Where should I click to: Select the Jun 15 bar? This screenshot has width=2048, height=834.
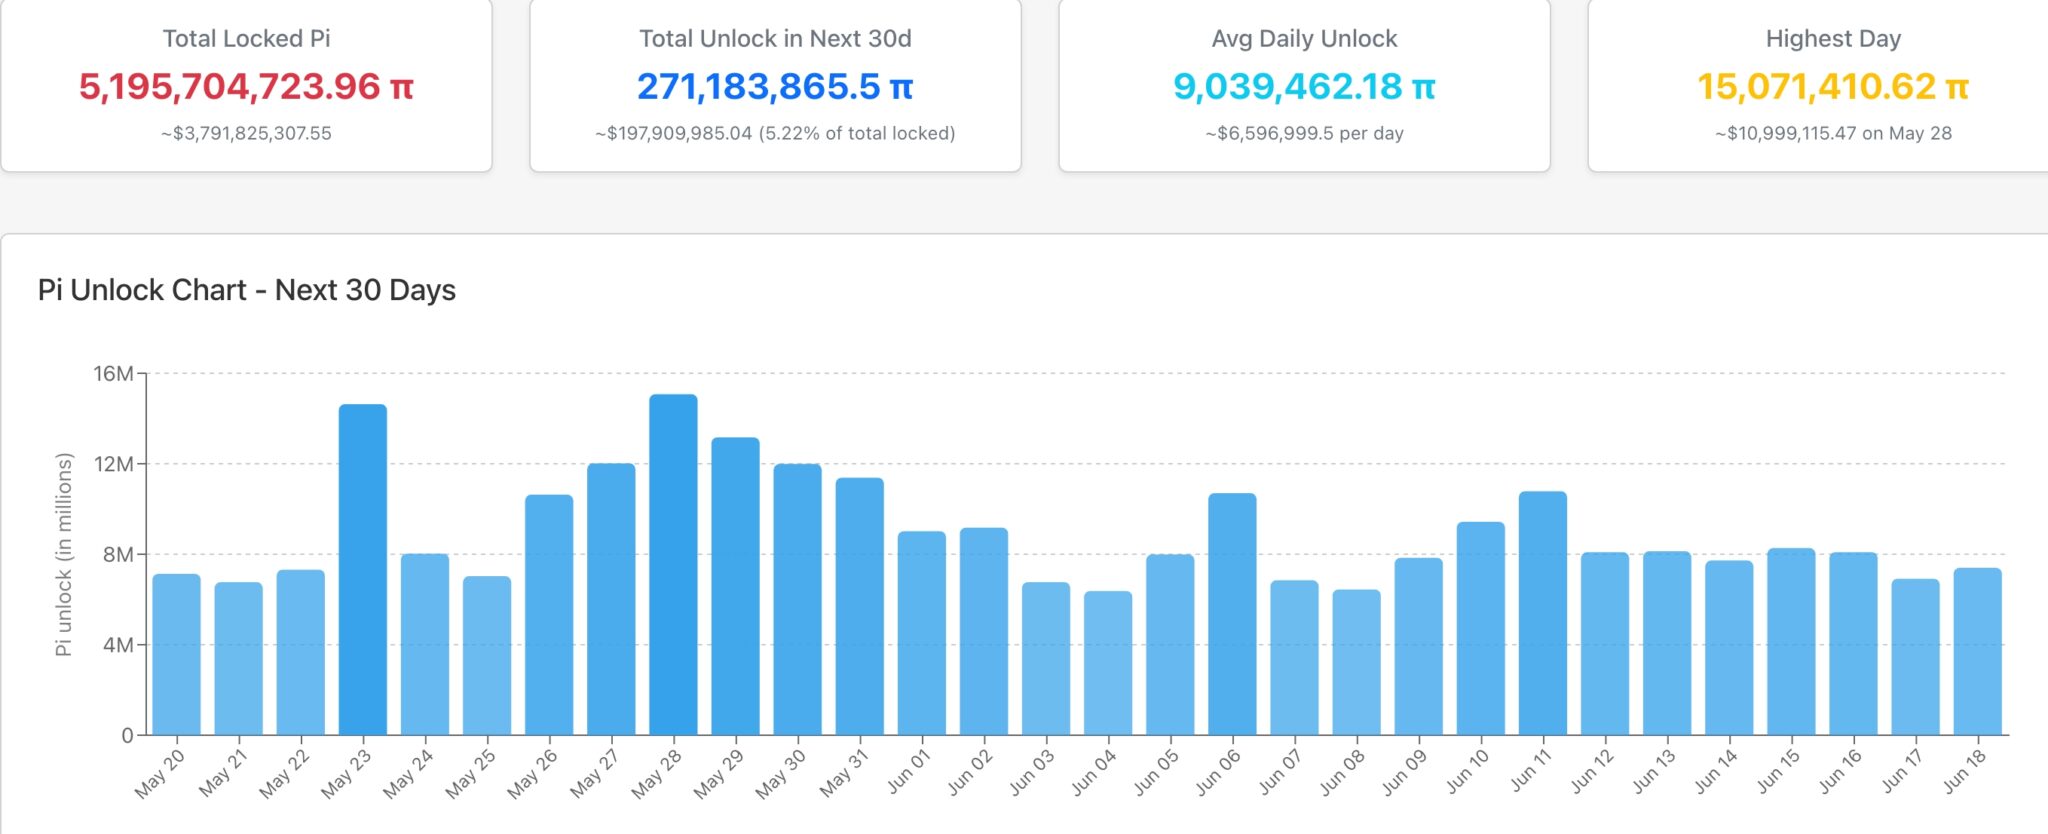point(1791,641)
